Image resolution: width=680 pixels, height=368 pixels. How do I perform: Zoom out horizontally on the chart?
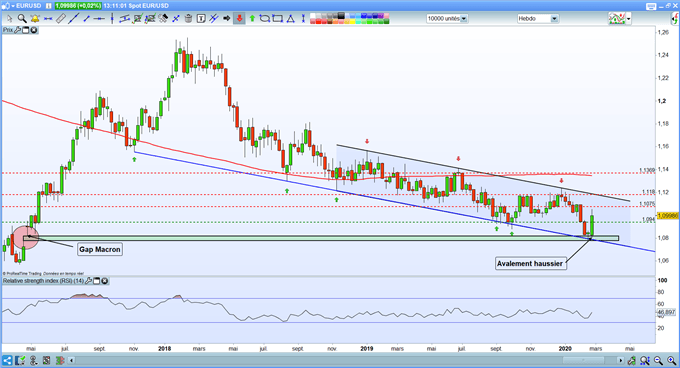[x=659, y=361]
